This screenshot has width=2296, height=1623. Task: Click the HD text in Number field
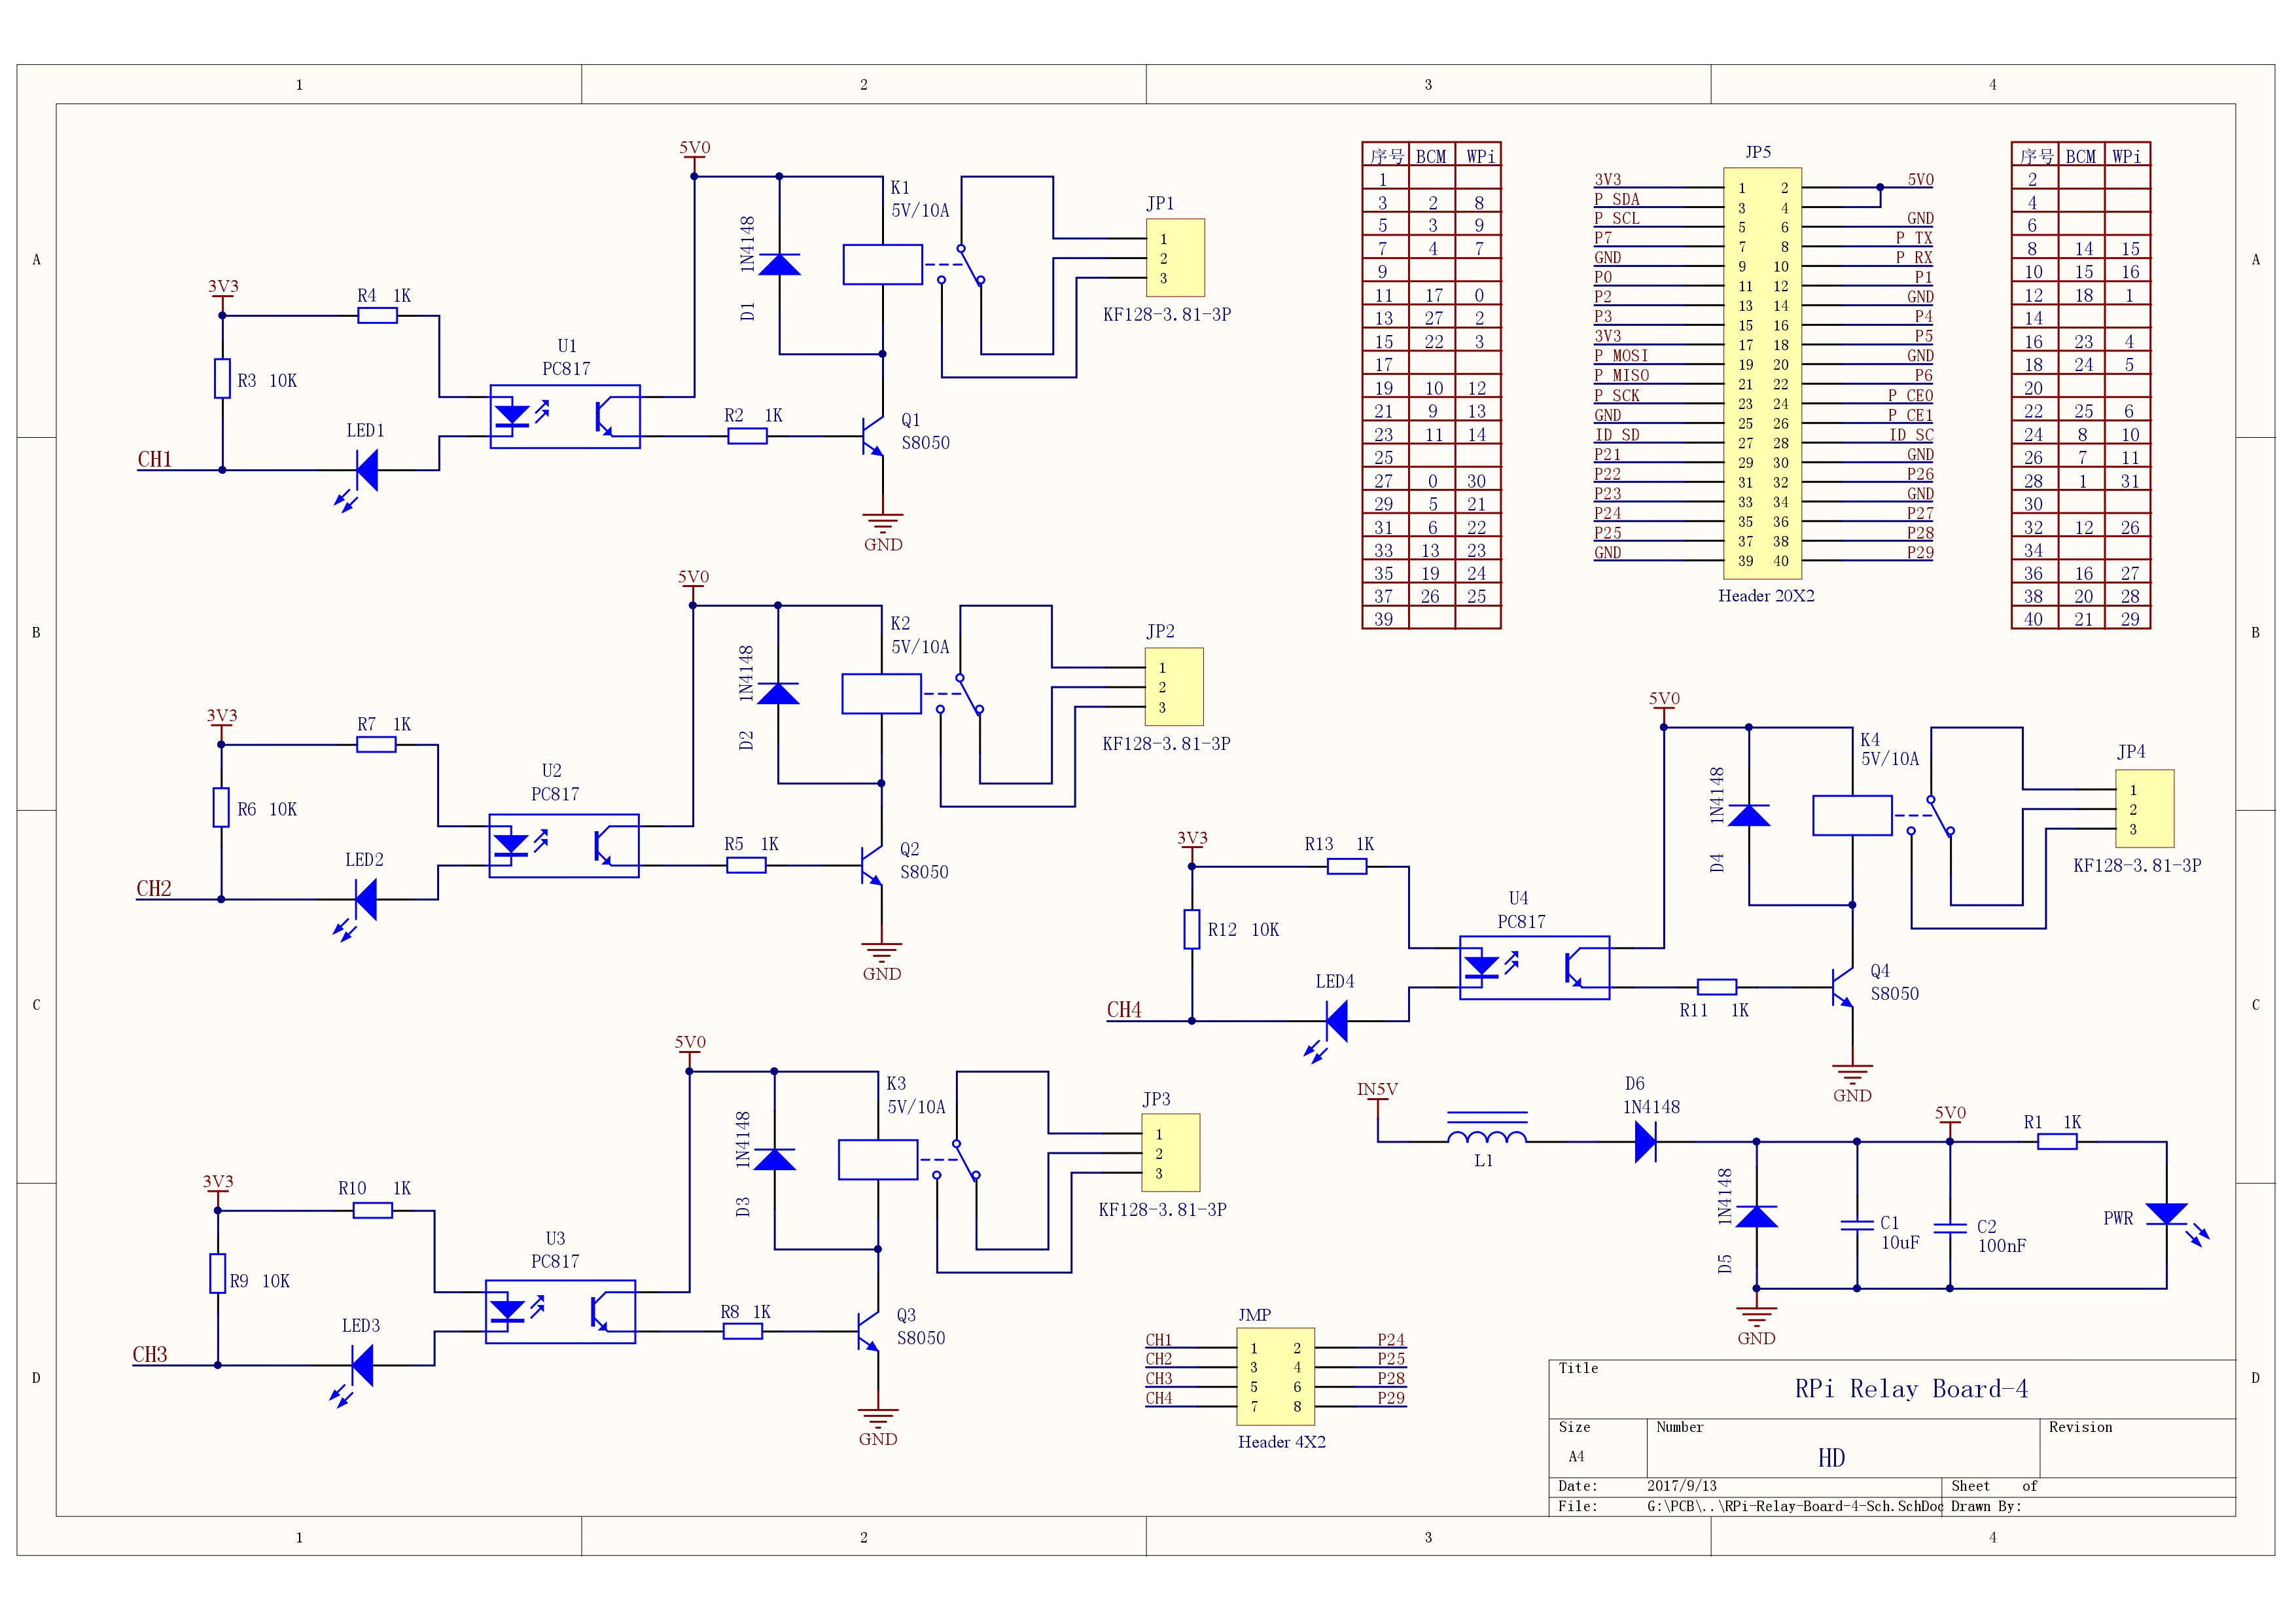[x=1831, y=1458]
